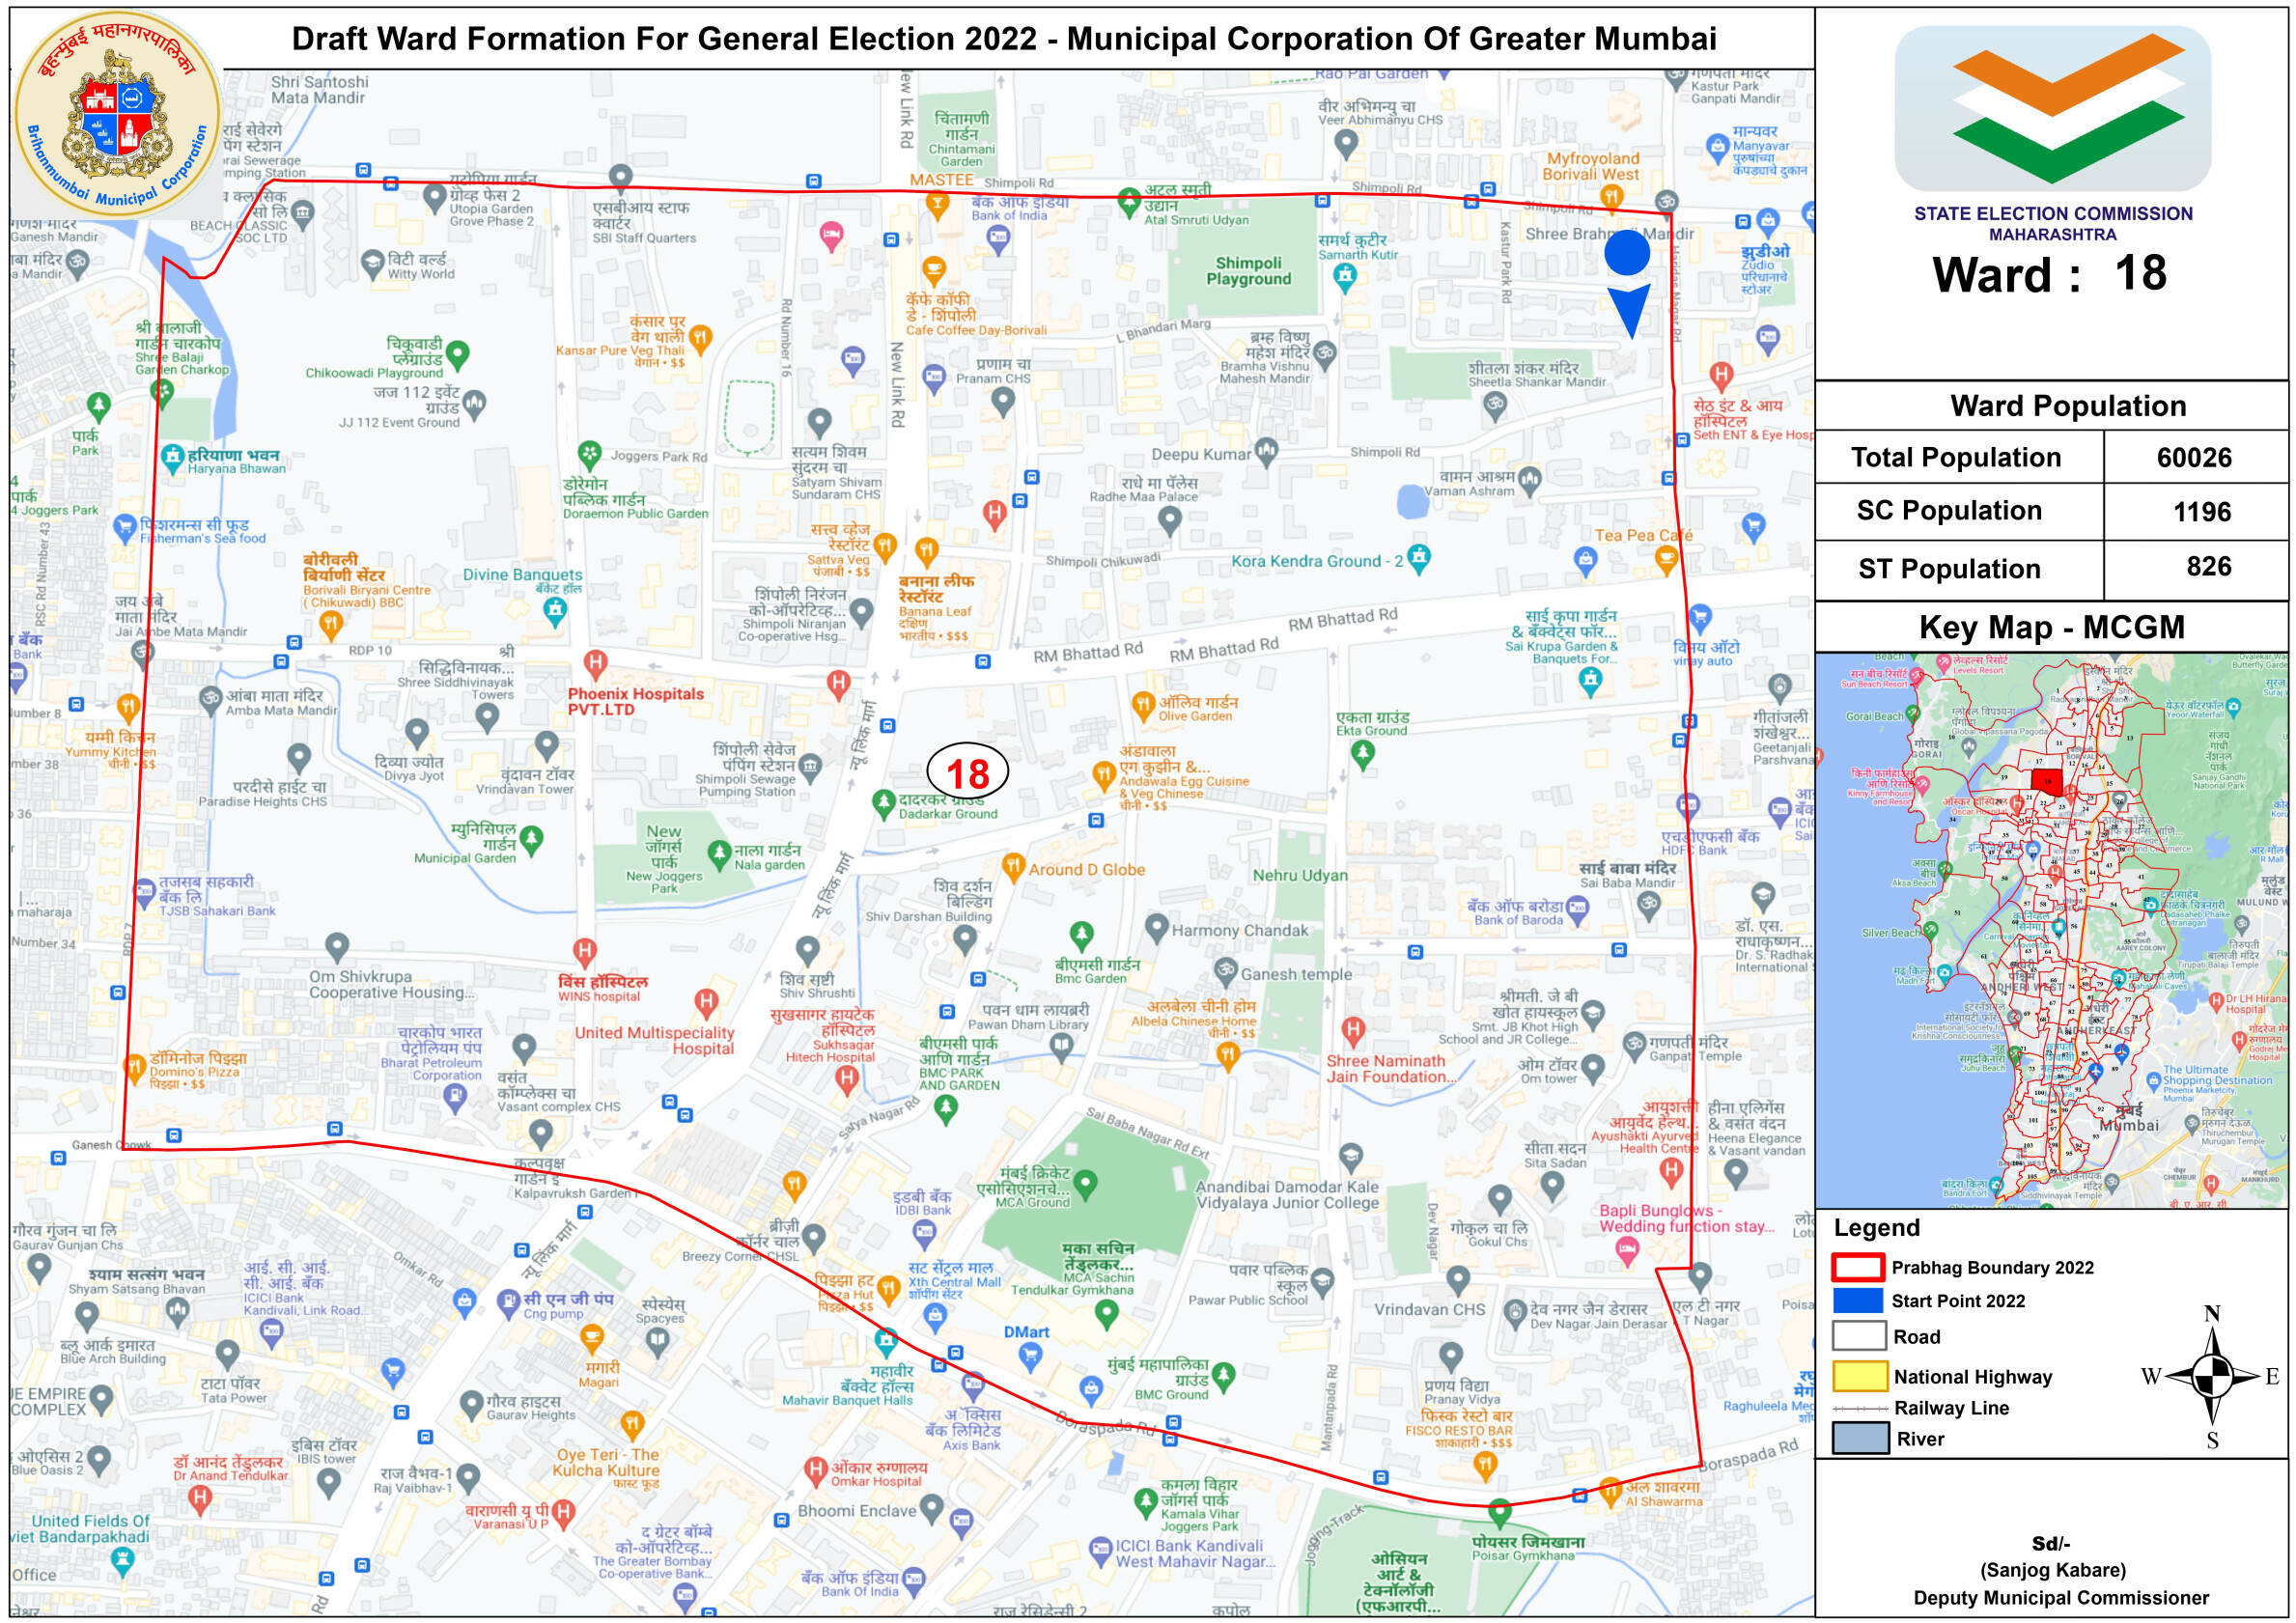Click the Key Map MCGM thumbnail
The image size is (2296, 1623).
(2051, 930)
